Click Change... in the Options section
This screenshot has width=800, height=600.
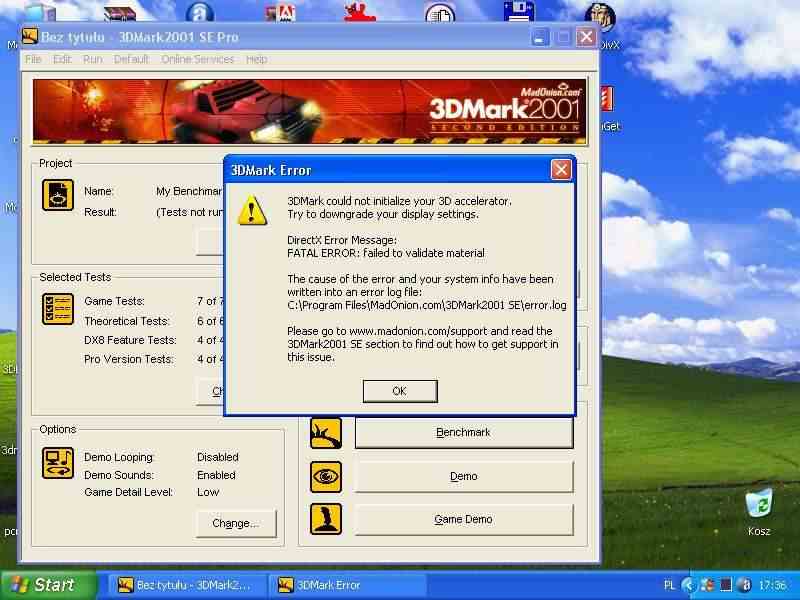pos(236,523)
